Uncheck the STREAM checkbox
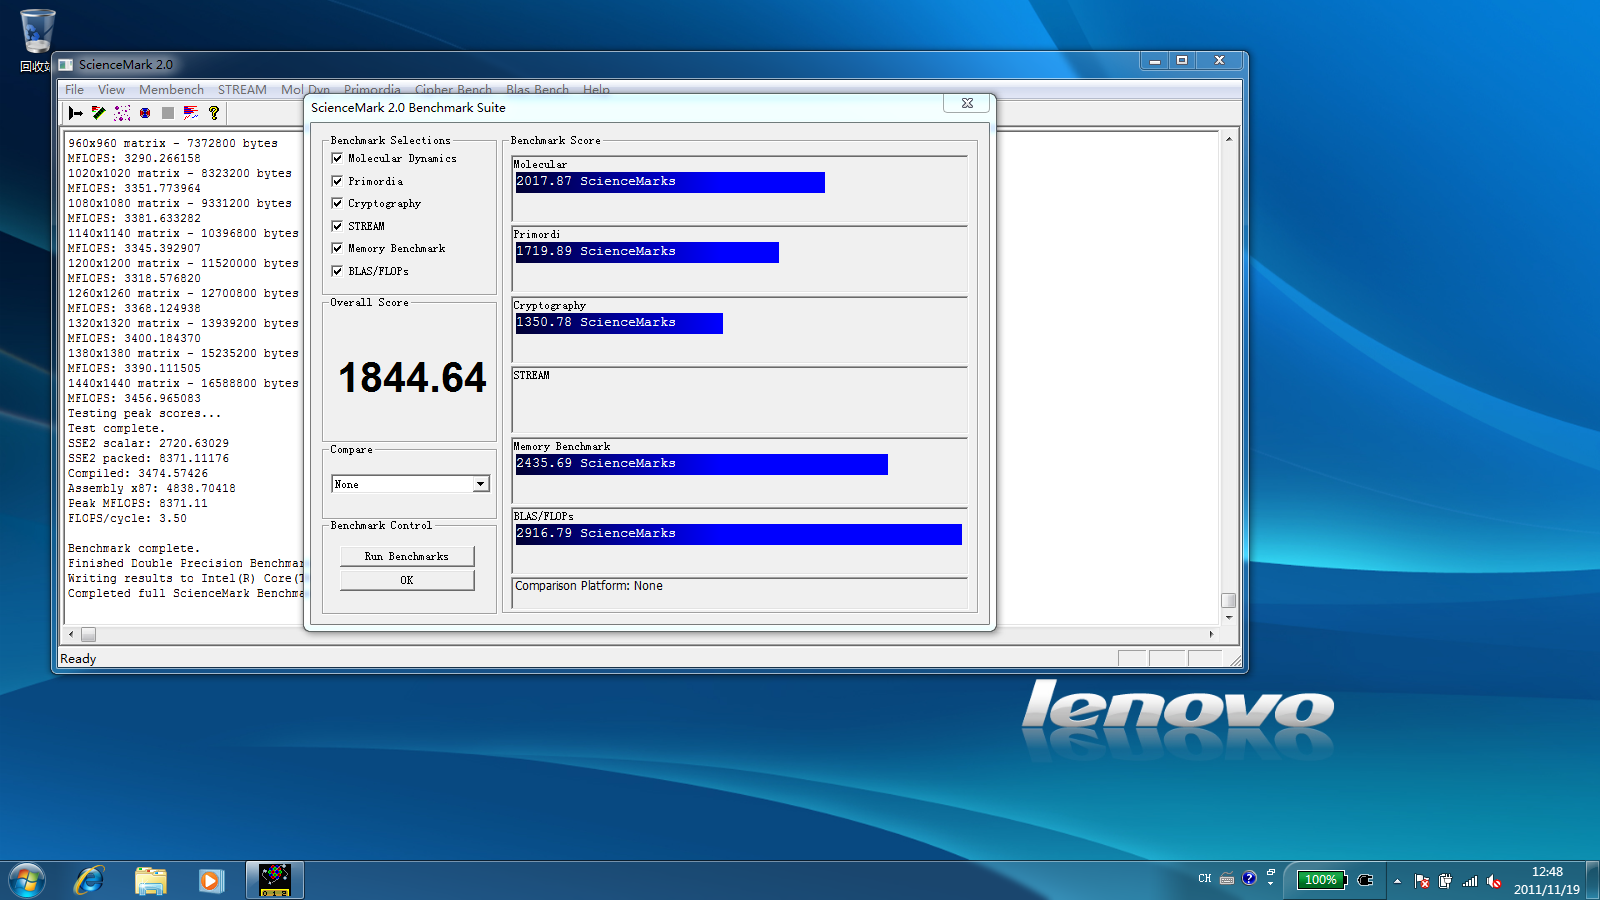 pos(337,226)
